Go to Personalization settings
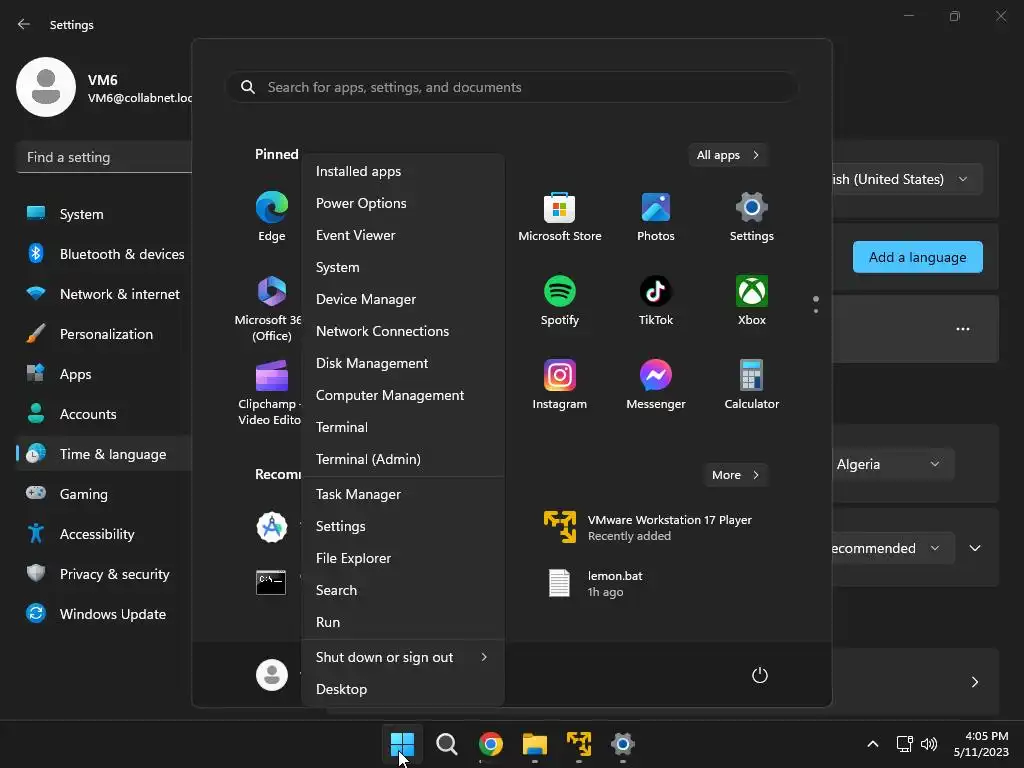1024x768 pixels. pos(104,334)
